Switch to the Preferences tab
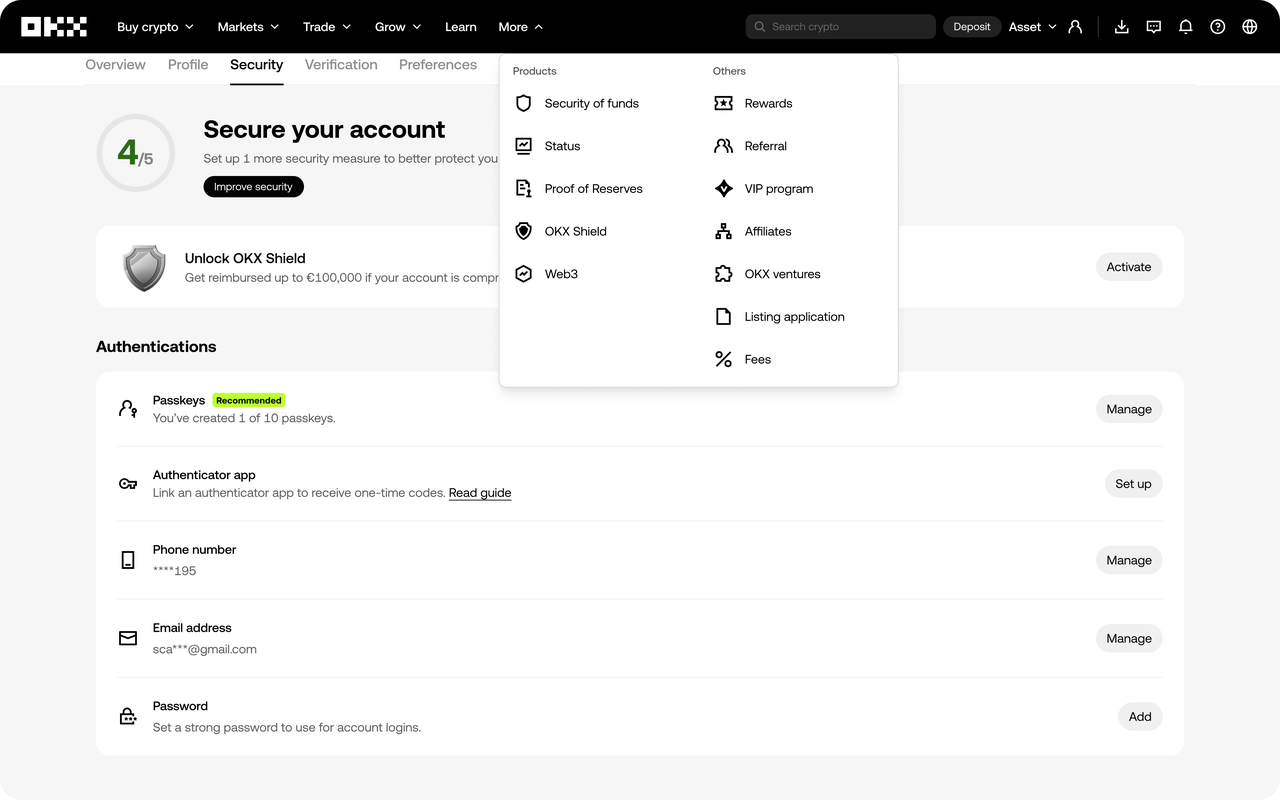Screen dimensions: 1280x800 (x=438, y=65)
